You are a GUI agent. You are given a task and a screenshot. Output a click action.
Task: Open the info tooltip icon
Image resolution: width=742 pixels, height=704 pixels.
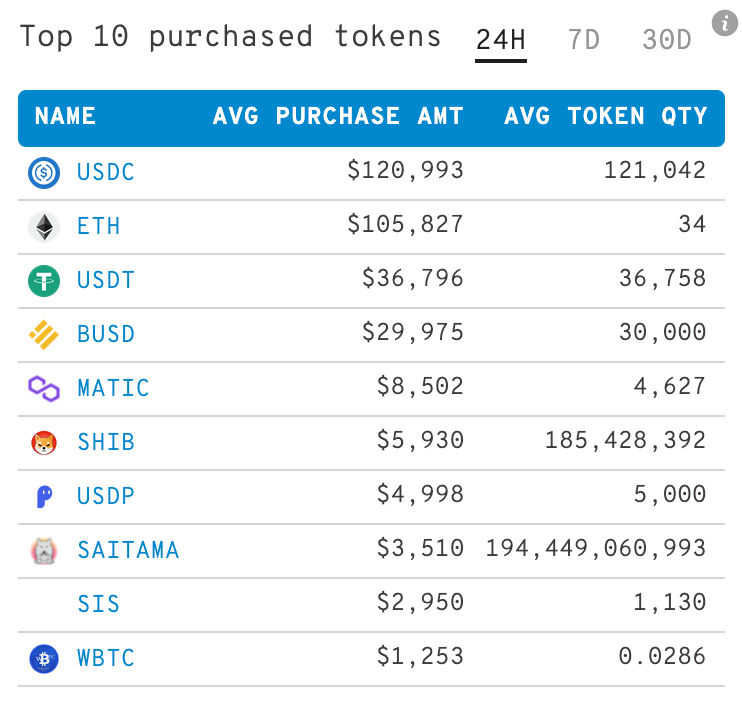(724, 21)
